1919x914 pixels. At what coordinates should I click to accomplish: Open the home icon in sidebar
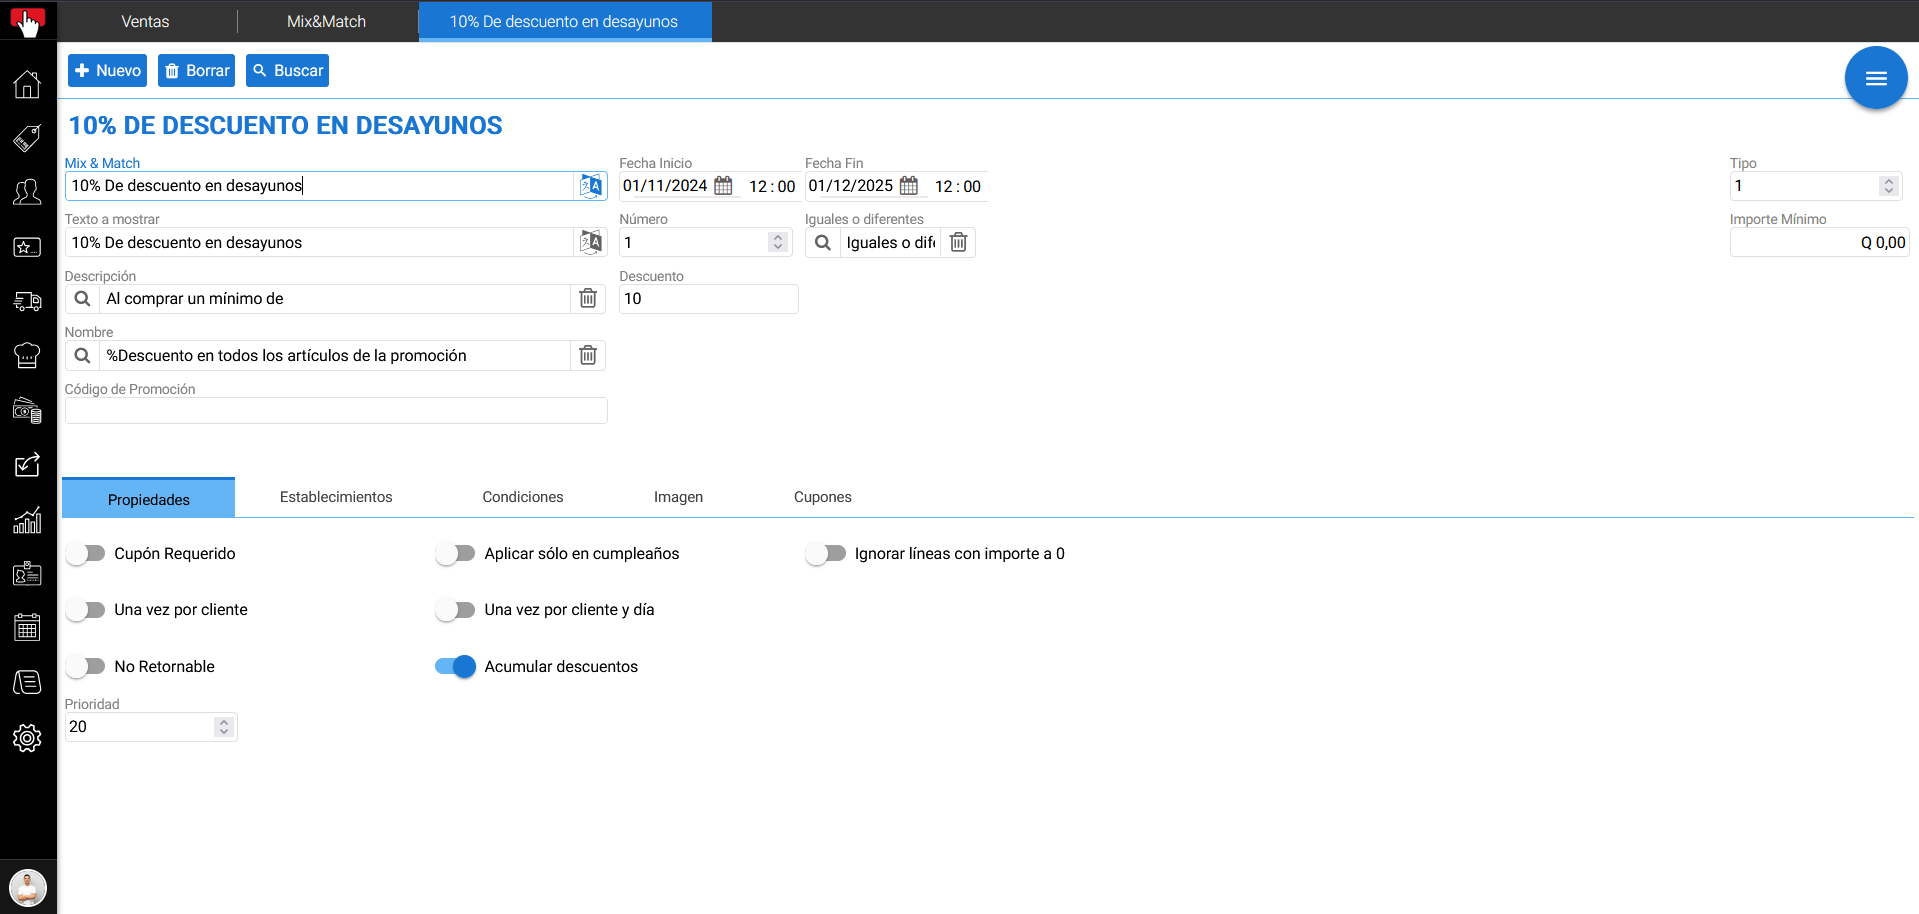tap(27, 84)
